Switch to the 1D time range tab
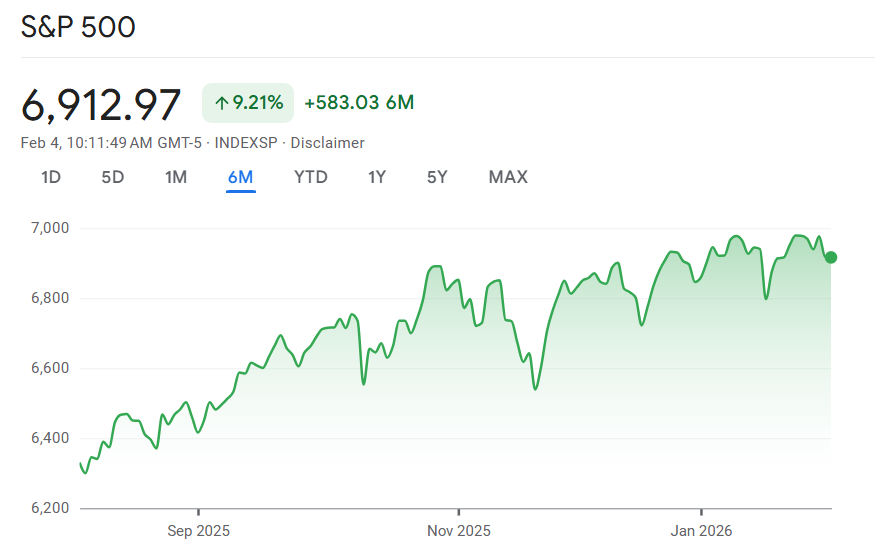This screenshot has width=875, height=550. pyautogui.click(x=51, y=177)
